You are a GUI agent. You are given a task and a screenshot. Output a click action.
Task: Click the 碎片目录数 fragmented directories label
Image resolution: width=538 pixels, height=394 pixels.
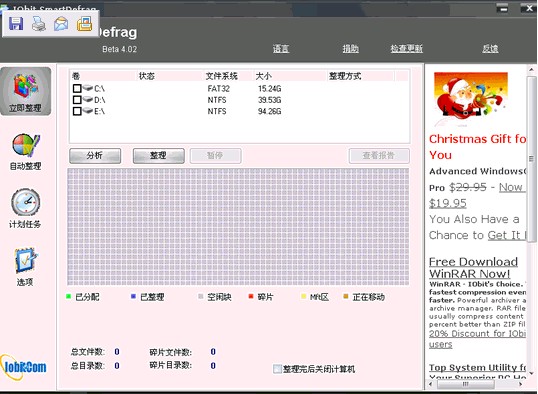(x=171, y=366)
